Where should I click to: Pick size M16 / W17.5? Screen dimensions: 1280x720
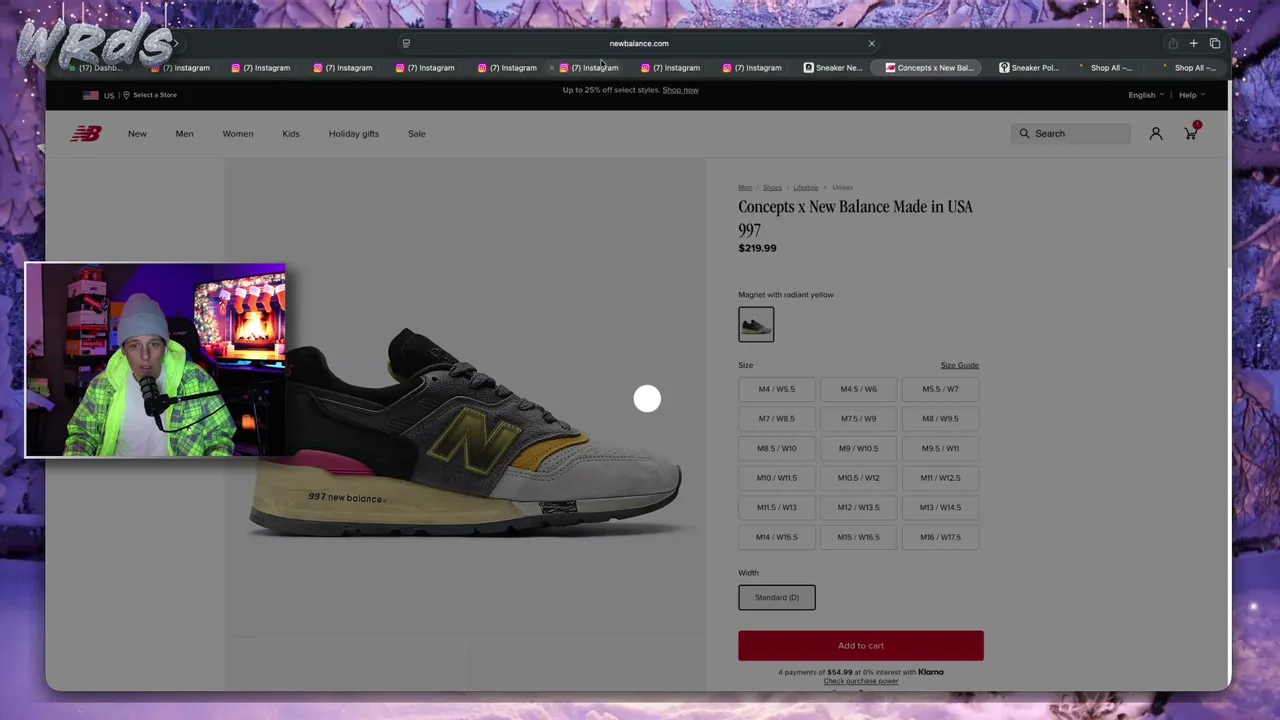940,537
